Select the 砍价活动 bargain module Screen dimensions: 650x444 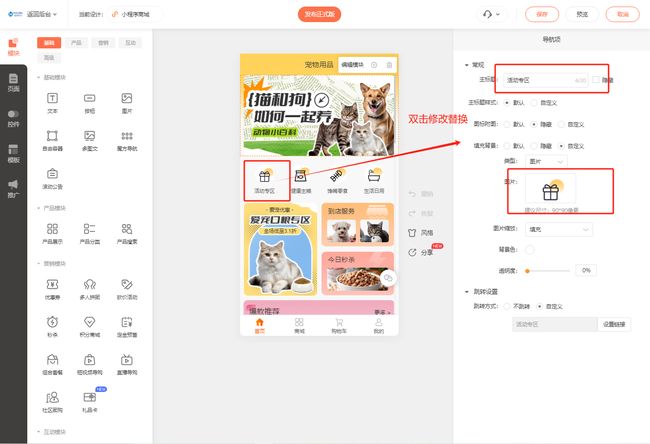coord(127,289)
